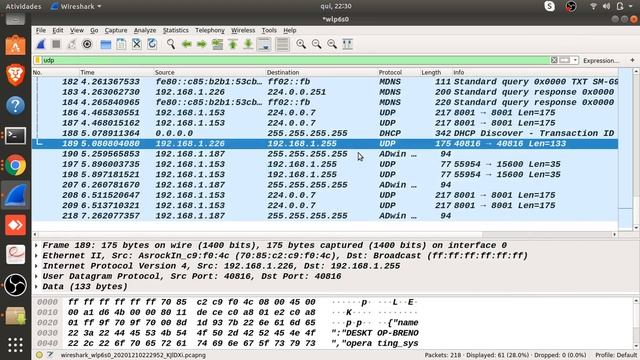This screenshot has height=360, width=640.
Task: Click the packet list horizontal scrollbar
Action: [325, 235]
